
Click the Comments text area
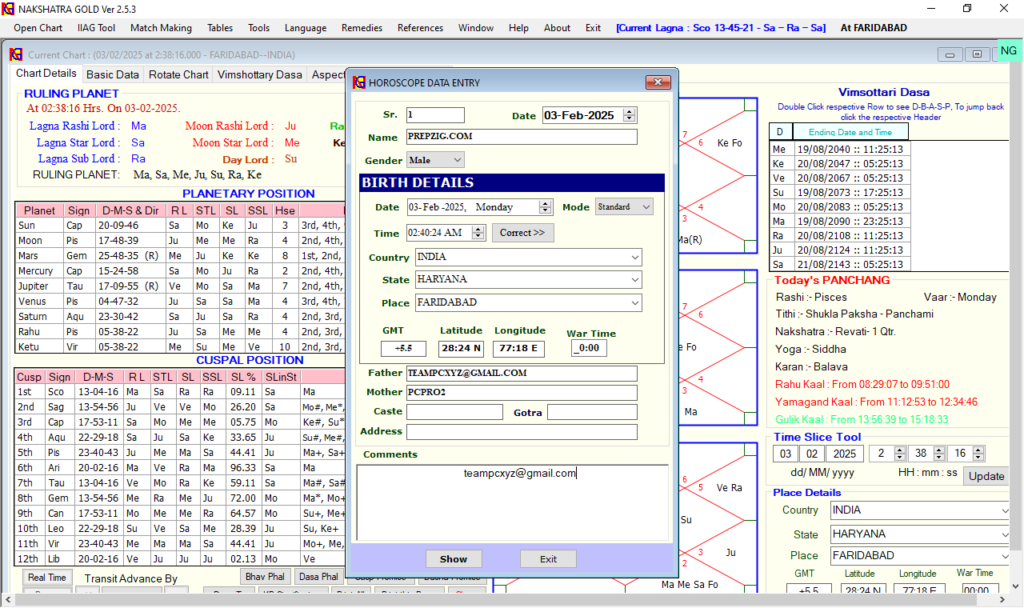(x=513, y=502)
